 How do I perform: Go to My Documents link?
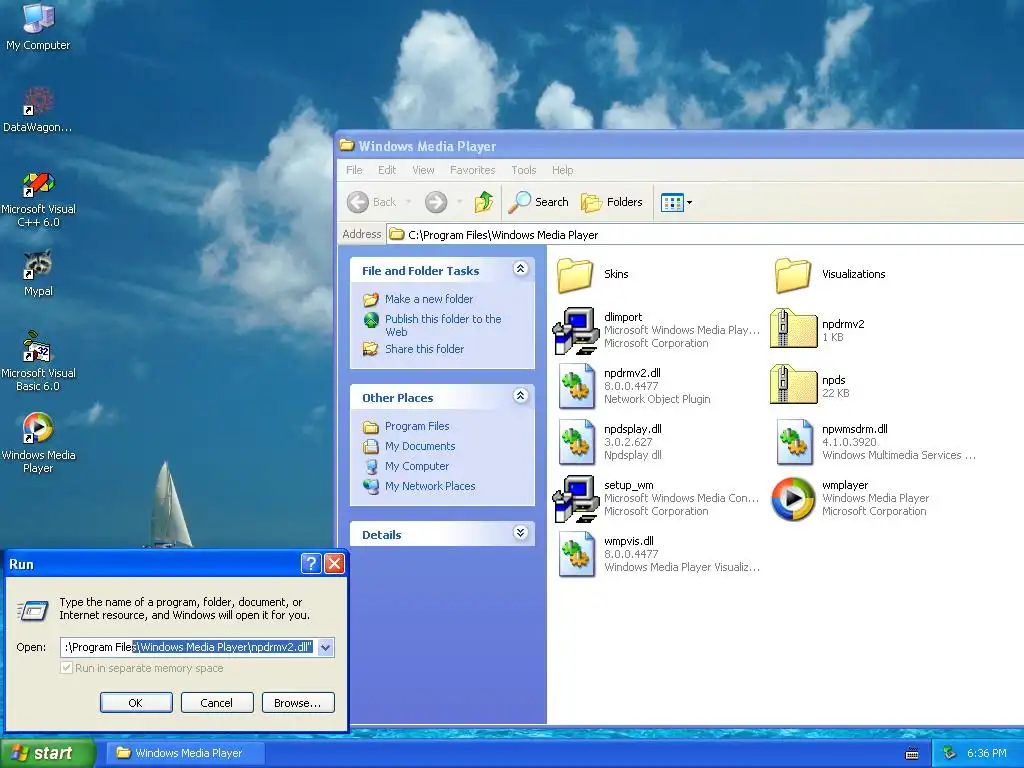point(420,446)
